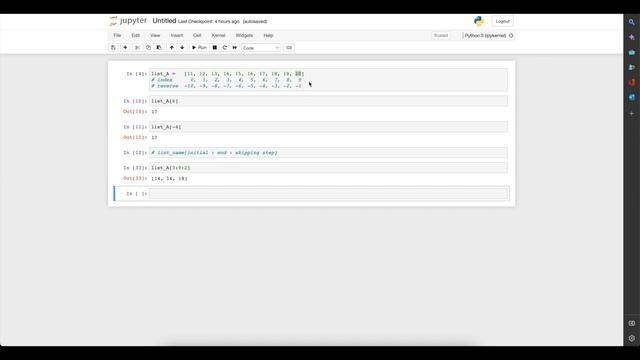Click the list_A definition cell
Image resolution: width=640 pixels, height=360 pixels.
pos(329,80)
